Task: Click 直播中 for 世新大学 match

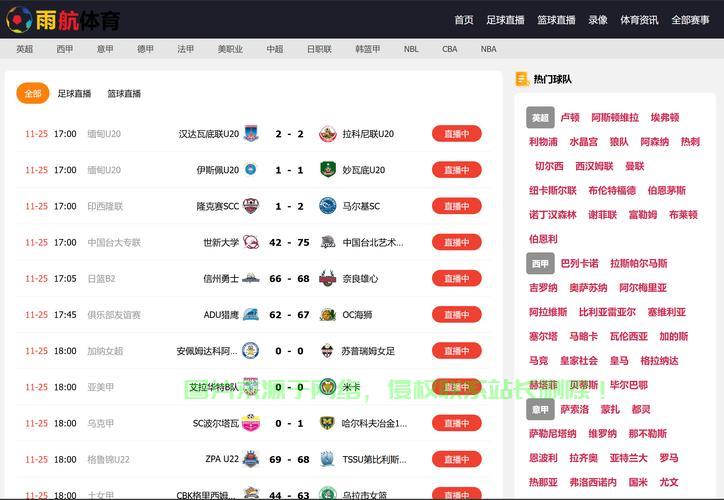Action: click(x=457, y=242)
